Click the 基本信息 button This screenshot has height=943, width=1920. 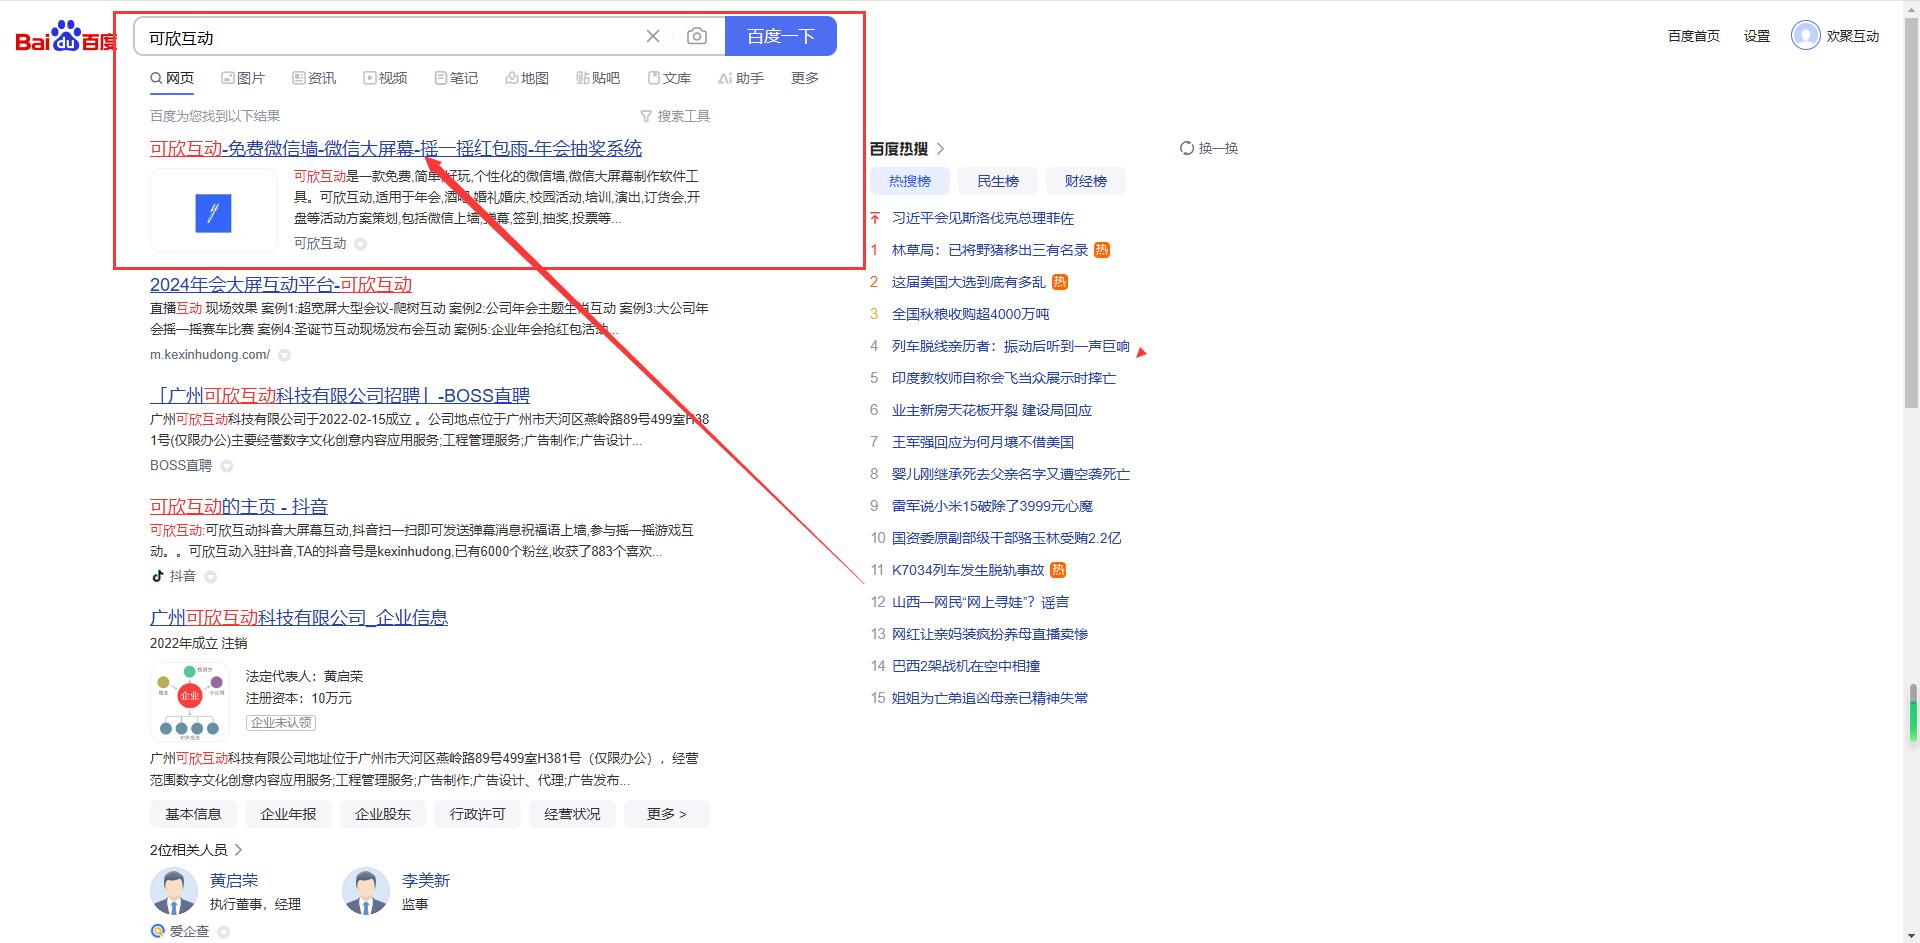[x=193, y=814]
